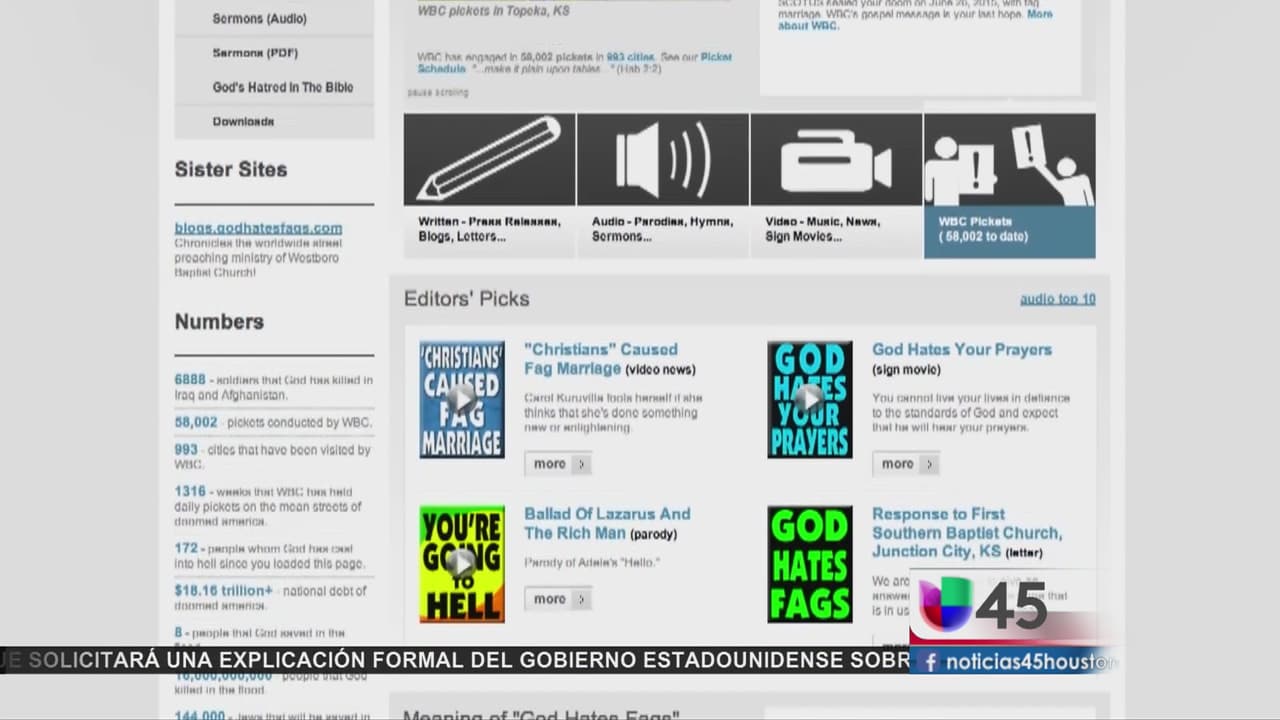1280x720 pixels.
Task: Click the "$18.16 trillion+" number link
Action: (223, 591)
